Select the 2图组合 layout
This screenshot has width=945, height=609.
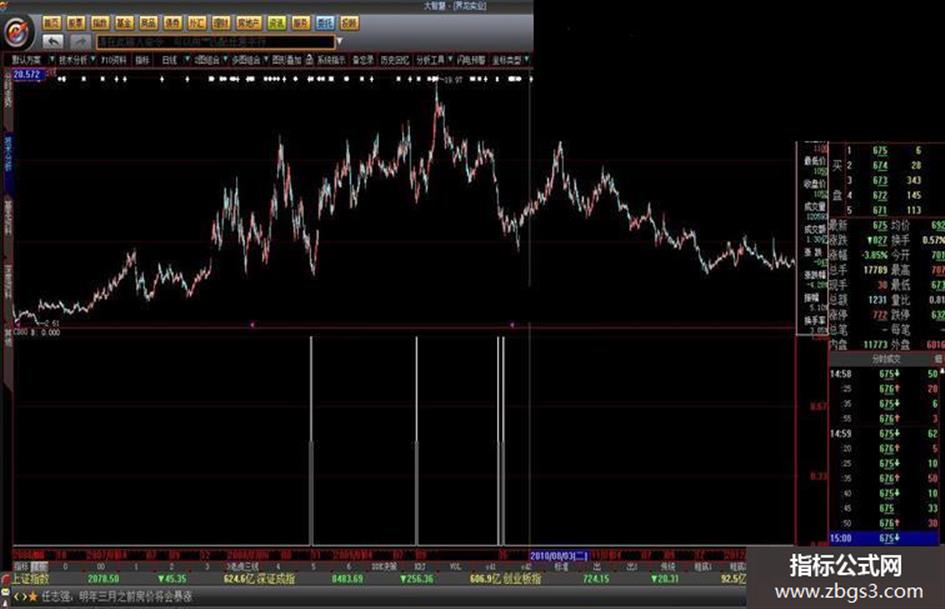[207, 60]
